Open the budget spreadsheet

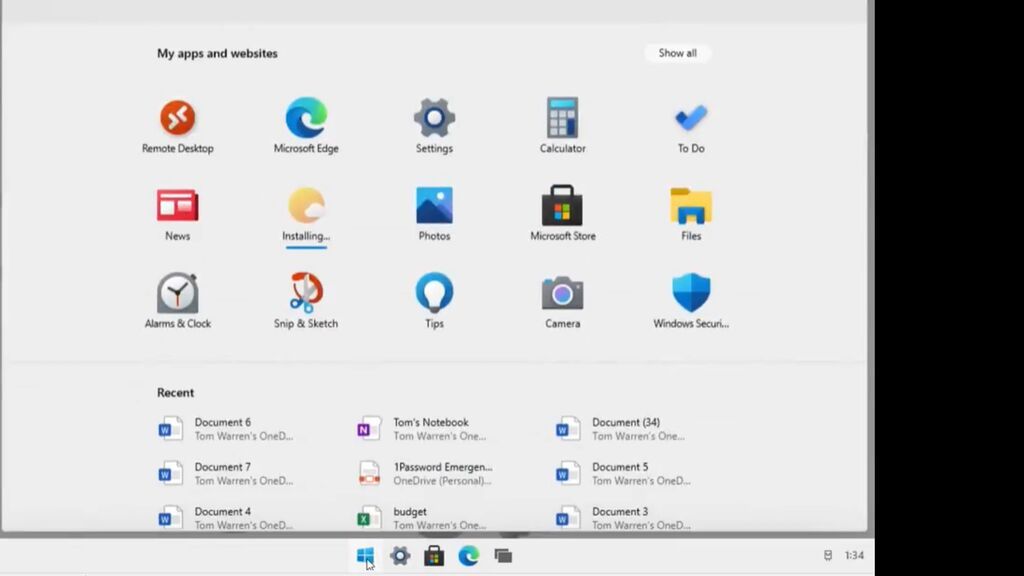[422, 518]
